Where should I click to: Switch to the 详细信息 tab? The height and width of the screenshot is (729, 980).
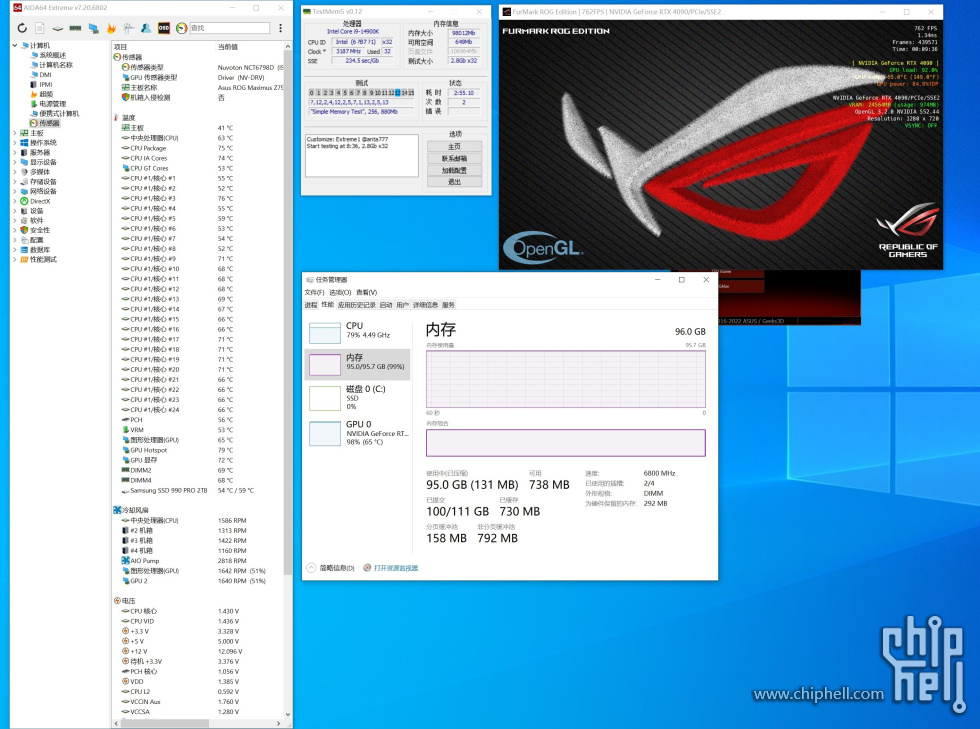pyautogui.click(x=425, y=305)
